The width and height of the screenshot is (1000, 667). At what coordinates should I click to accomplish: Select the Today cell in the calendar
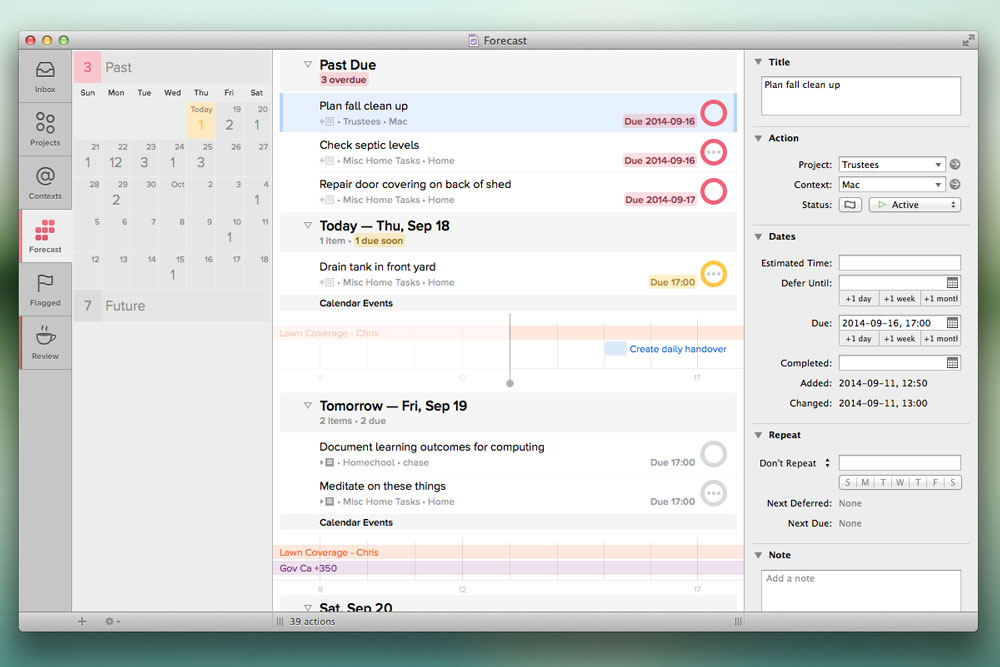click(201, 120)
